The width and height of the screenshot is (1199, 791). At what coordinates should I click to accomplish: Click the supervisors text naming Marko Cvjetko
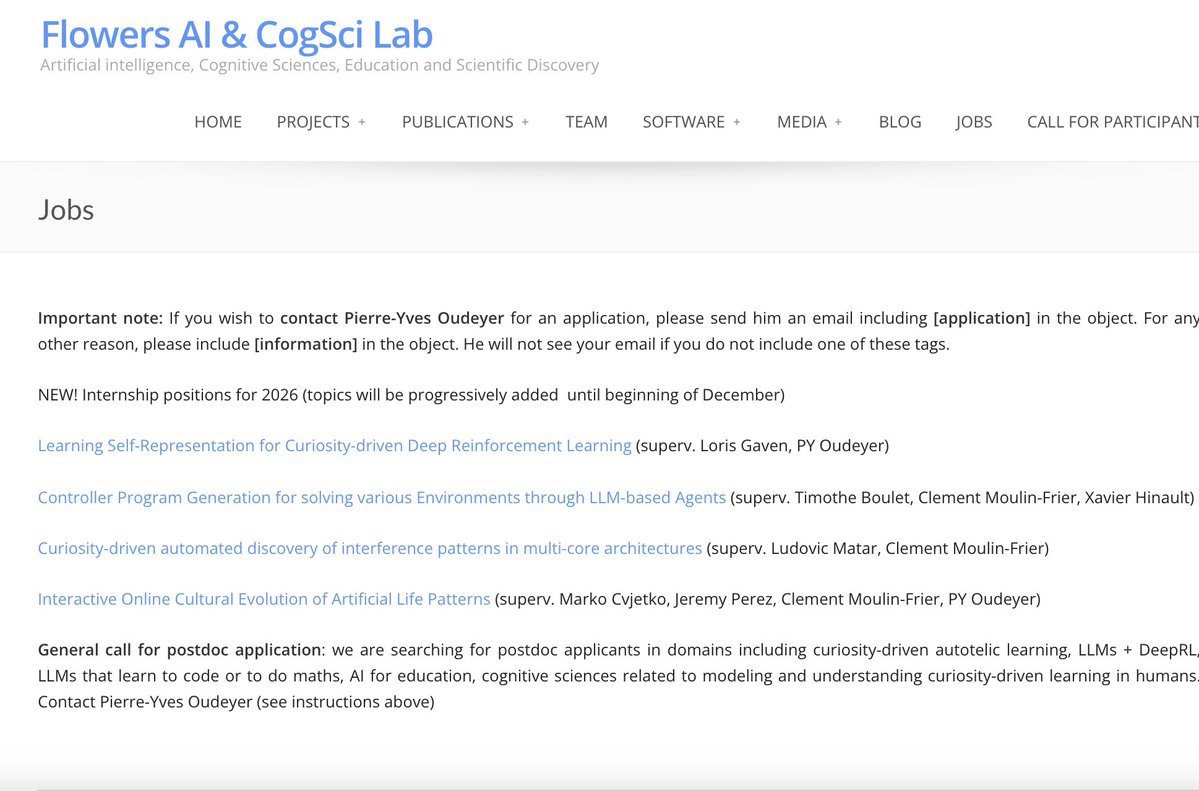pyautogui.click(x=768, y=599)
